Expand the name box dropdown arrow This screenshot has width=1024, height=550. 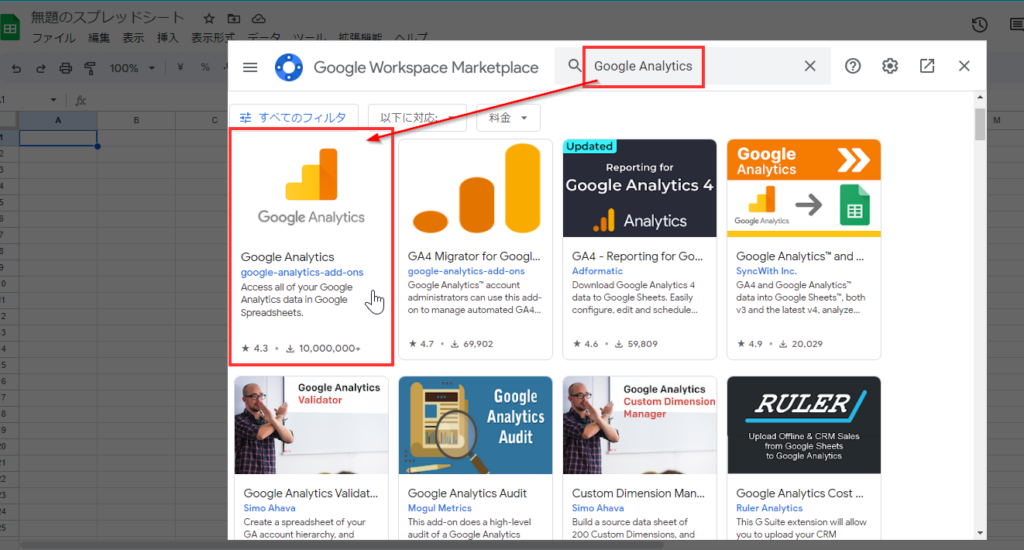pyautogui.click(x=54, y=100)
